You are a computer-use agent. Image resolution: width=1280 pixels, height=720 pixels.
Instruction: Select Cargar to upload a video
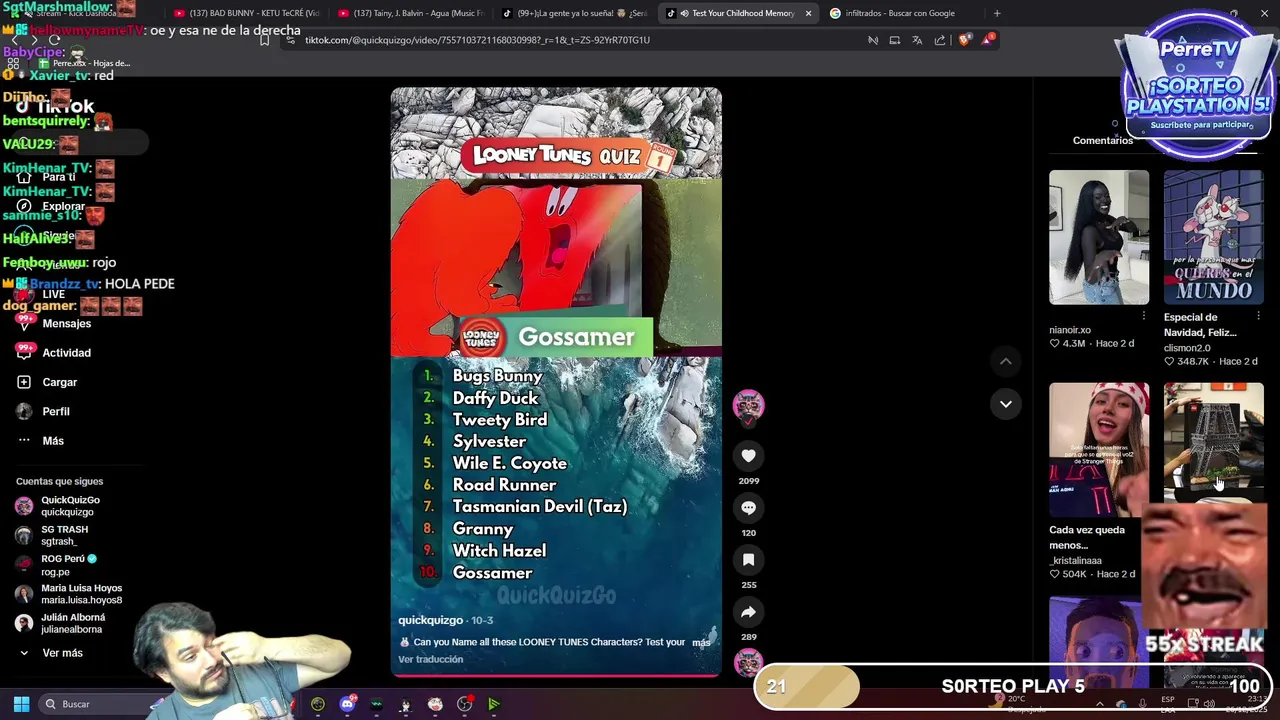(59, 382)
